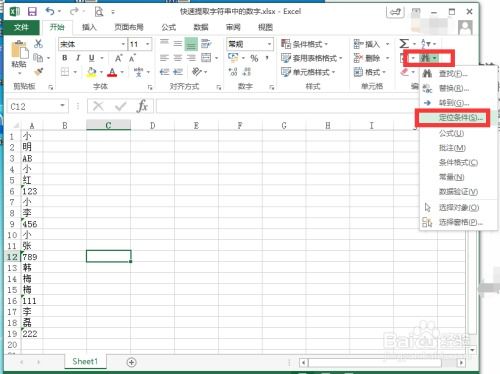Click the Save icon in quick access toolbar
This screenshot has height=374, width=500.
[32, 12]
